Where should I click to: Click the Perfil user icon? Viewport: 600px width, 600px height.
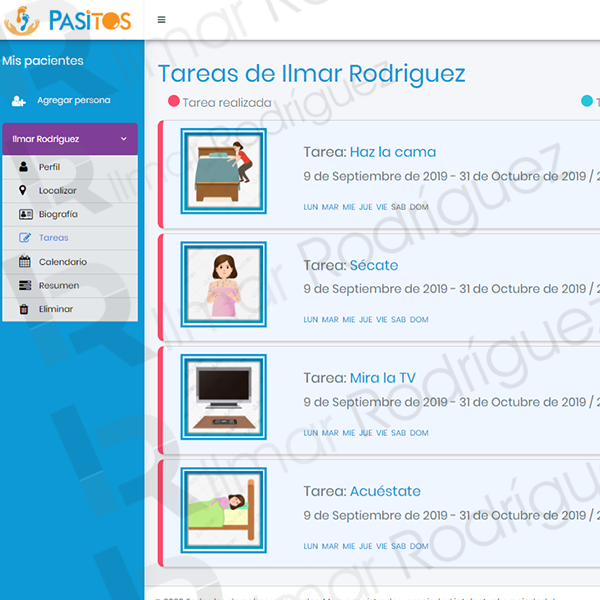click(24, 167)
